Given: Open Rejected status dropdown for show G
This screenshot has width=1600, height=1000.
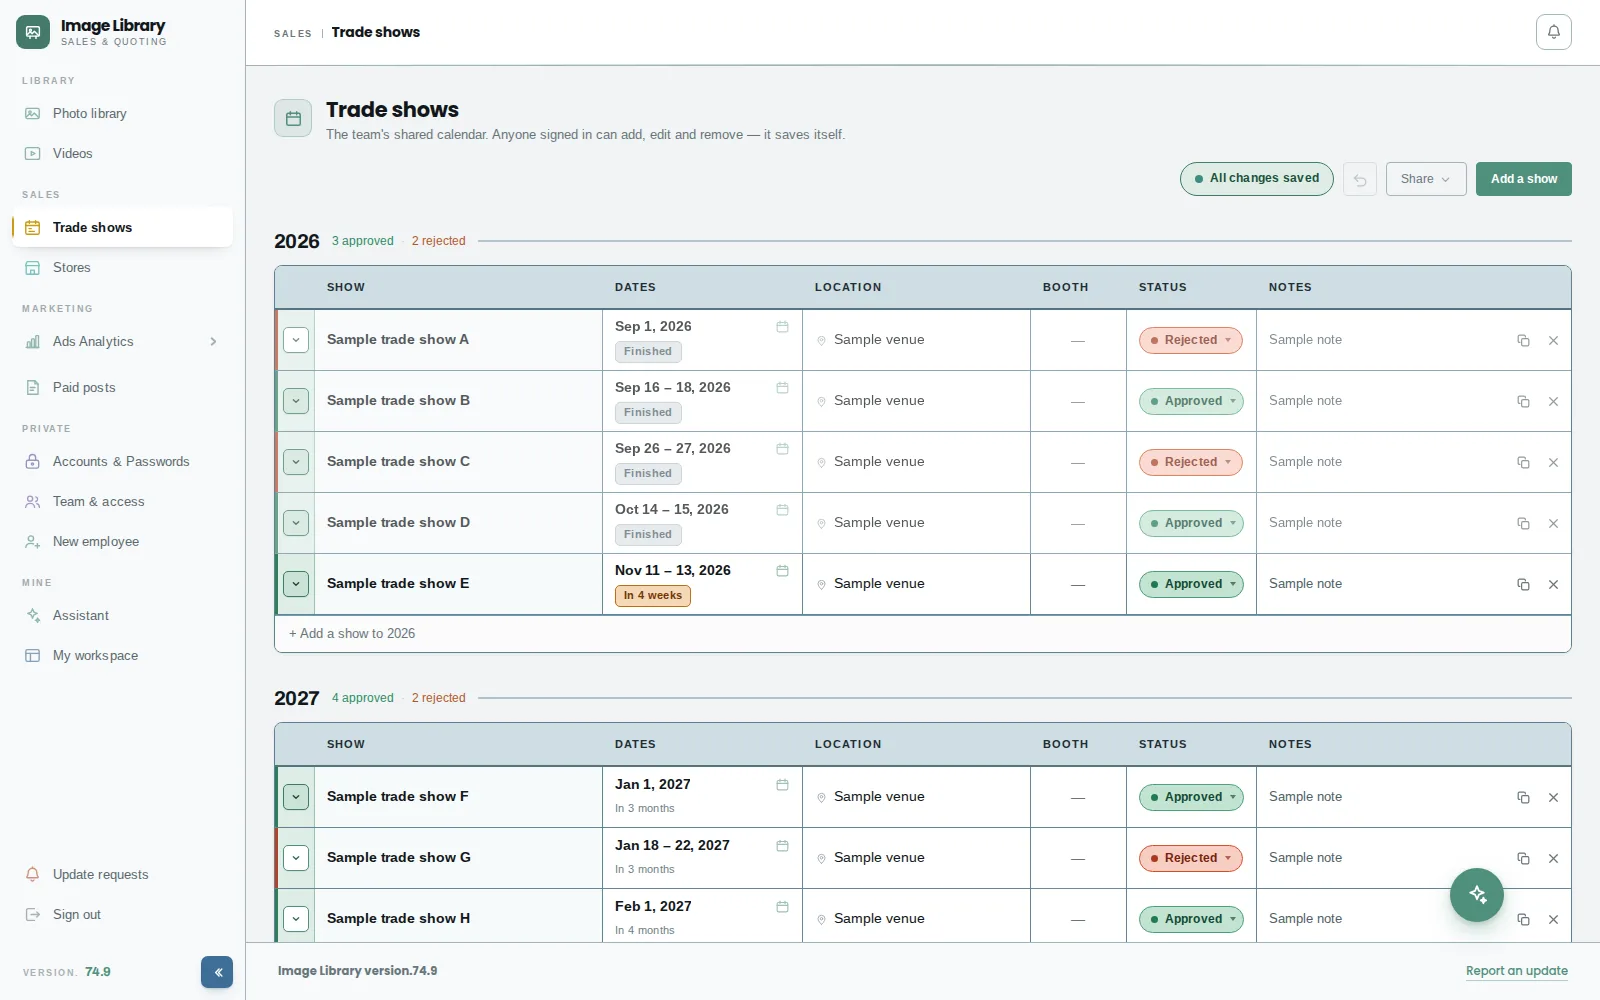Looking at the screenshot, I should (1190, 858).
